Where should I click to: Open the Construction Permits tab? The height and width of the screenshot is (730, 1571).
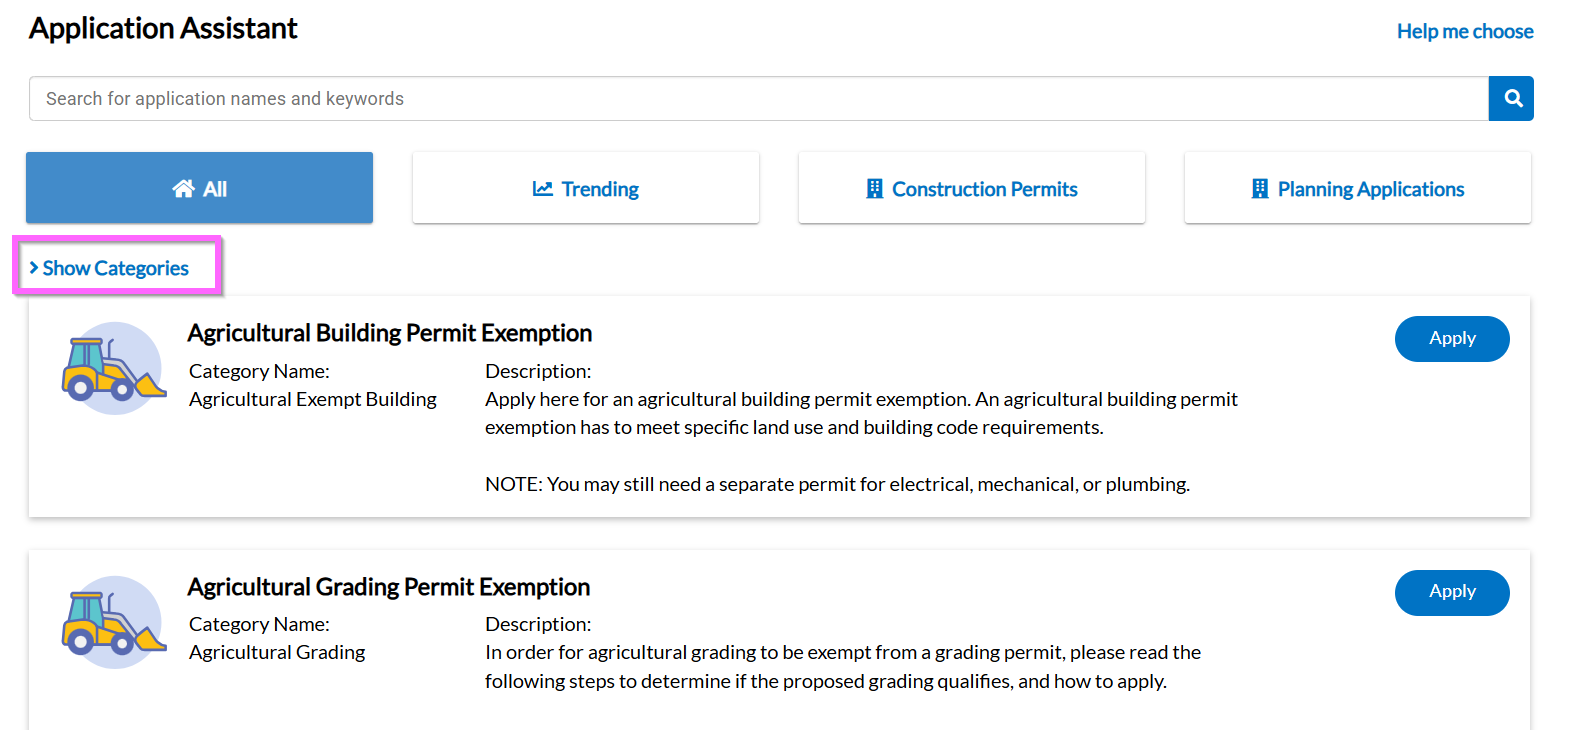972,188
